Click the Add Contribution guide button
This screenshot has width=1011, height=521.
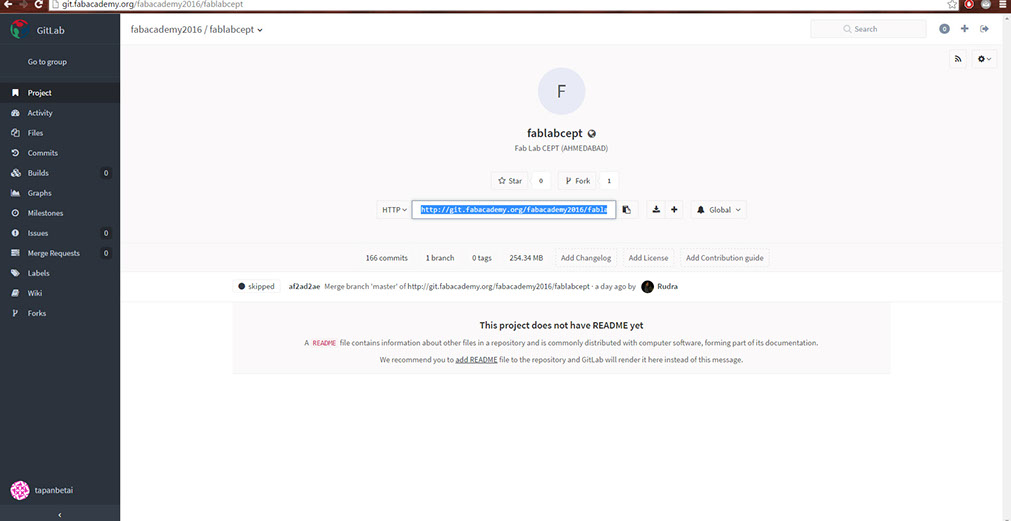tap(725, 258)
